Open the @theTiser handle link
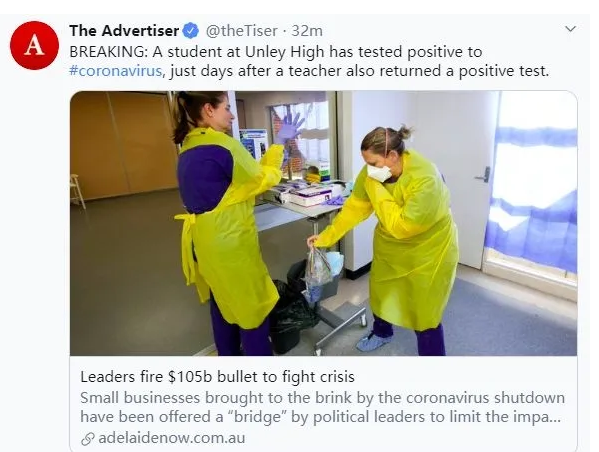The height and width of the screenshot is (452, 599). click(241, 31)
